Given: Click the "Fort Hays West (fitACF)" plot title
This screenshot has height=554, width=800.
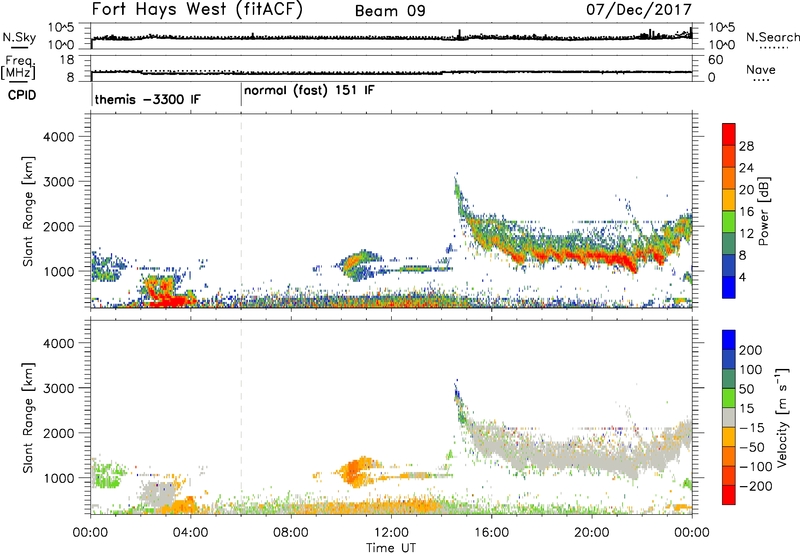Looking at the screenshot, I should point(197,10).
